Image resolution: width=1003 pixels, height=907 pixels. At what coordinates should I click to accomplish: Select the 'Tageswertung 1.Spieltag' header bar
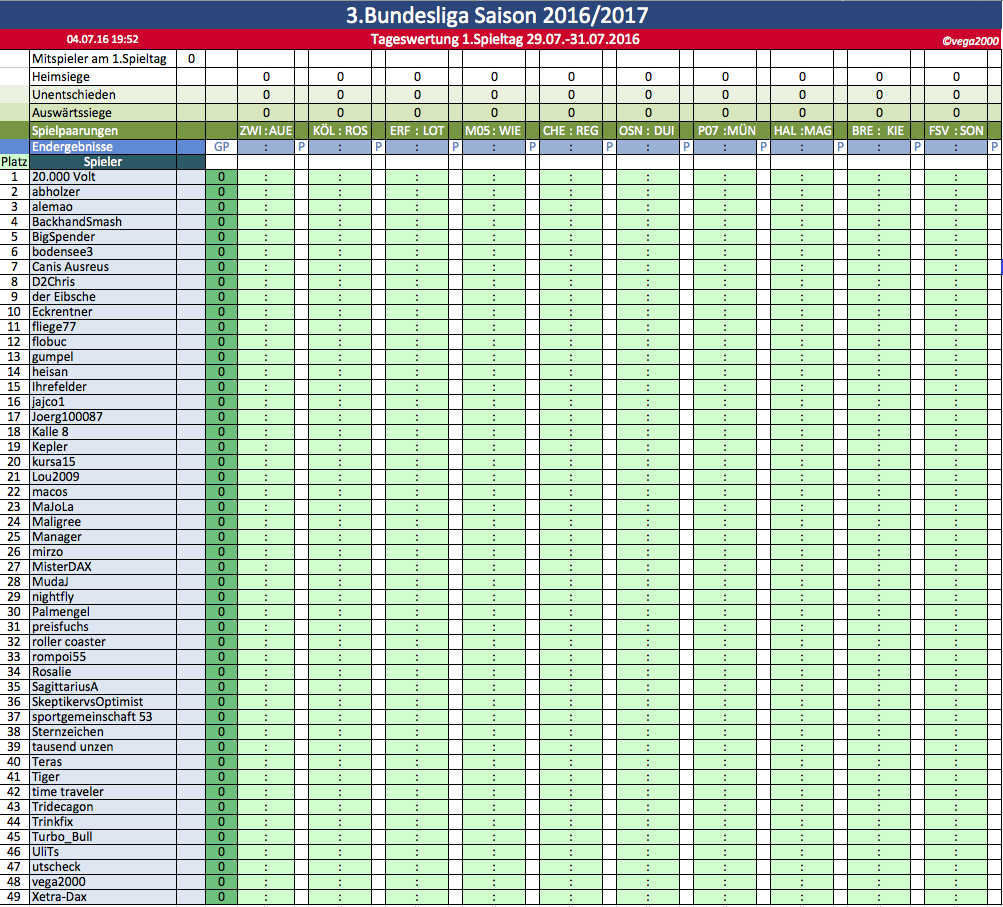505,40
